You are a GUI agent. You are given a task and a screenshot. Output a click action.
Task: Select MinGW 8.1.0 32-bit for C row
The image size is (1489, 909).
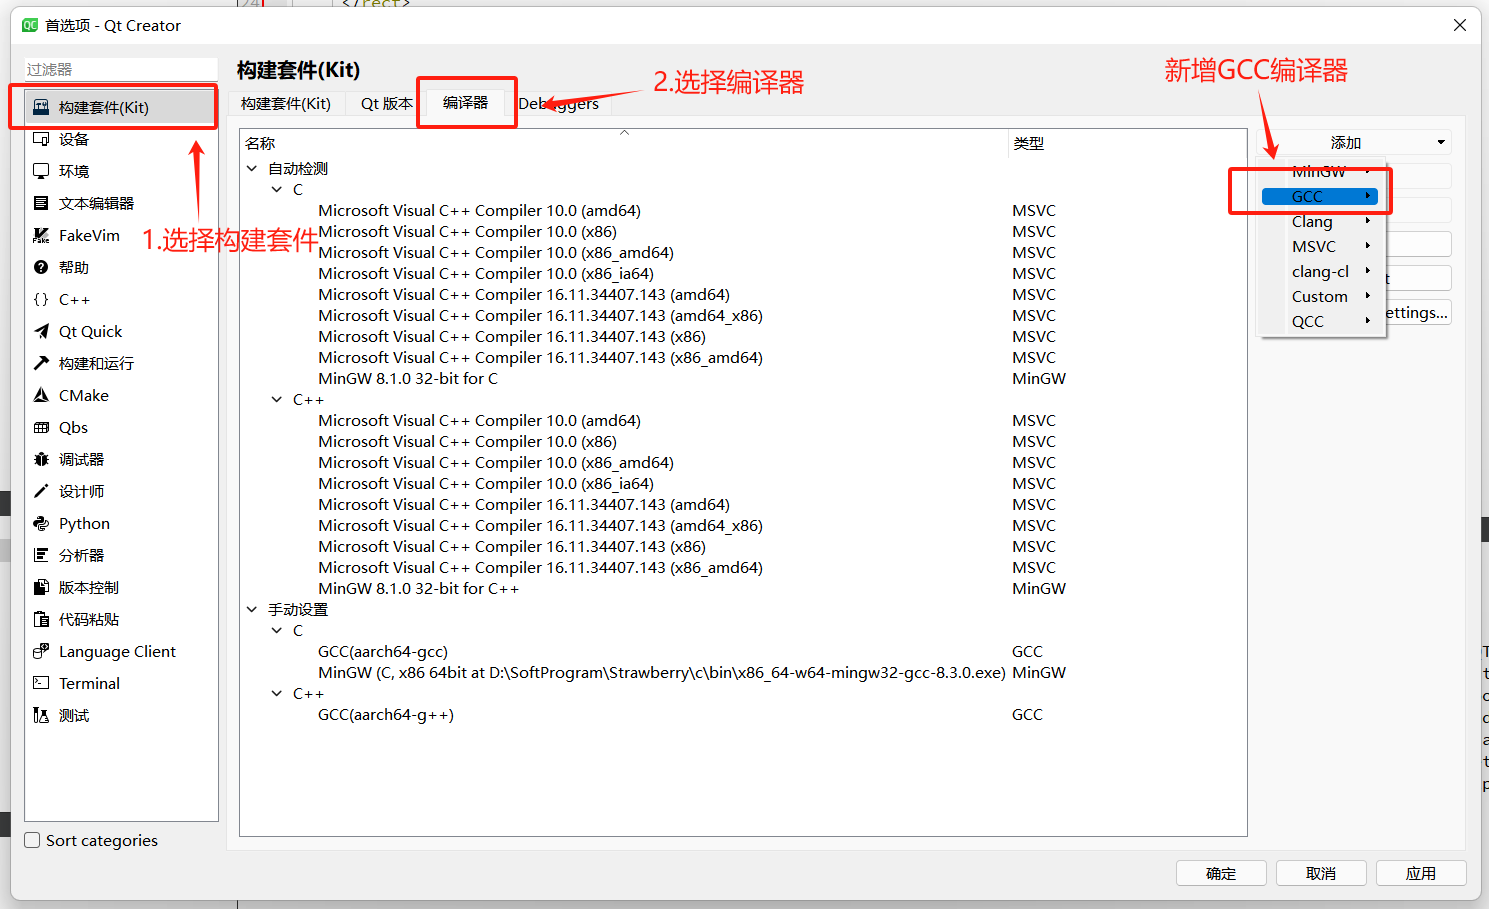tap(743, 378)
